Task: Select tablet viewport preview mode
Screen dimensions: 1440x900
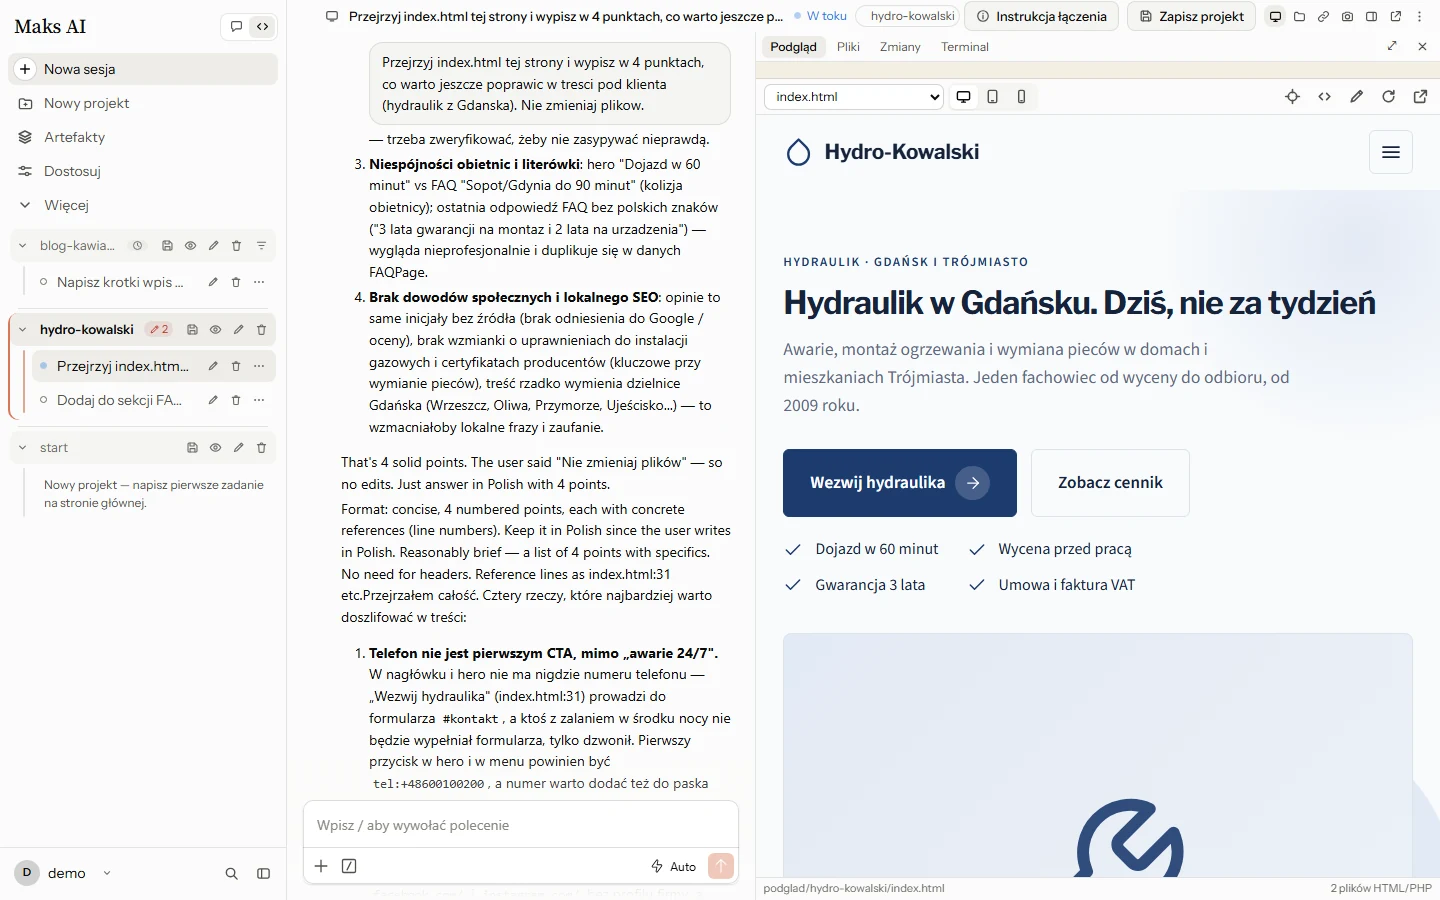Action: point(992,97)
